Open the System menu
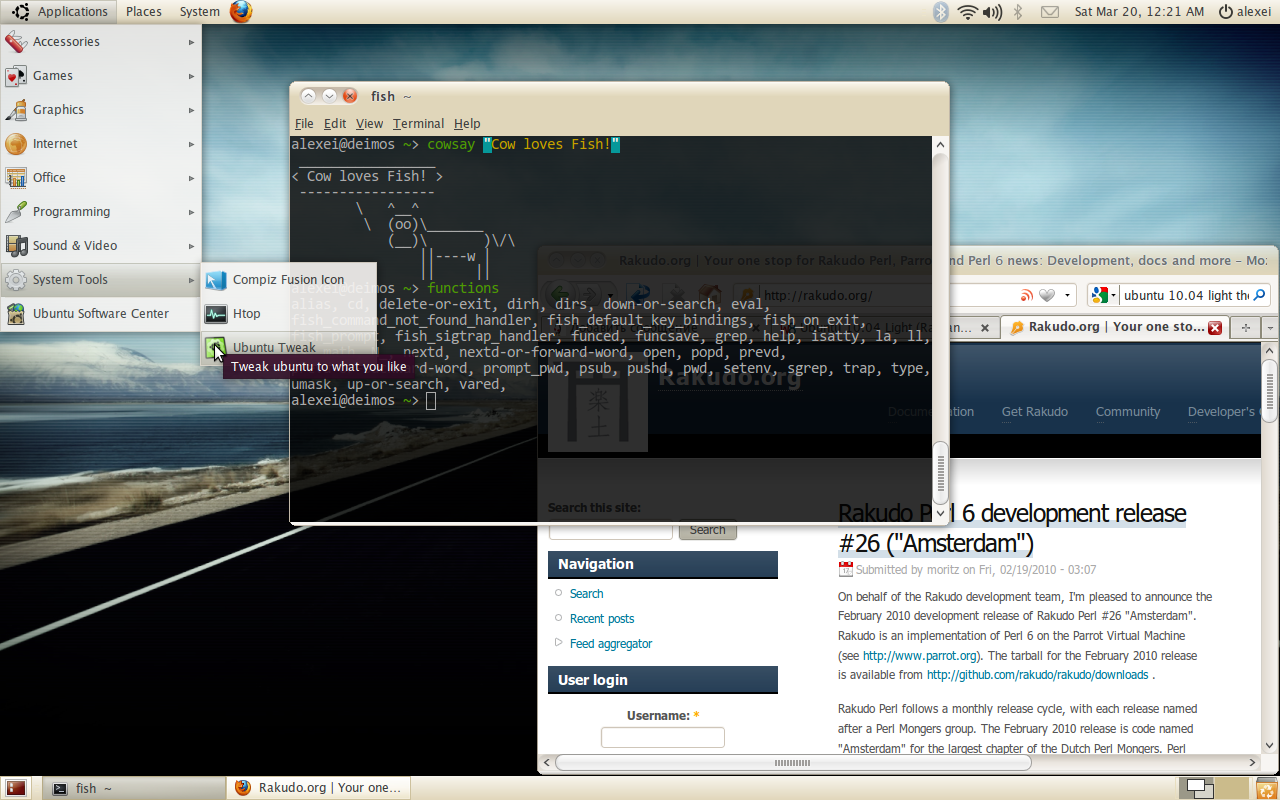Screen dimensions: 1280x800 point(199,12)
